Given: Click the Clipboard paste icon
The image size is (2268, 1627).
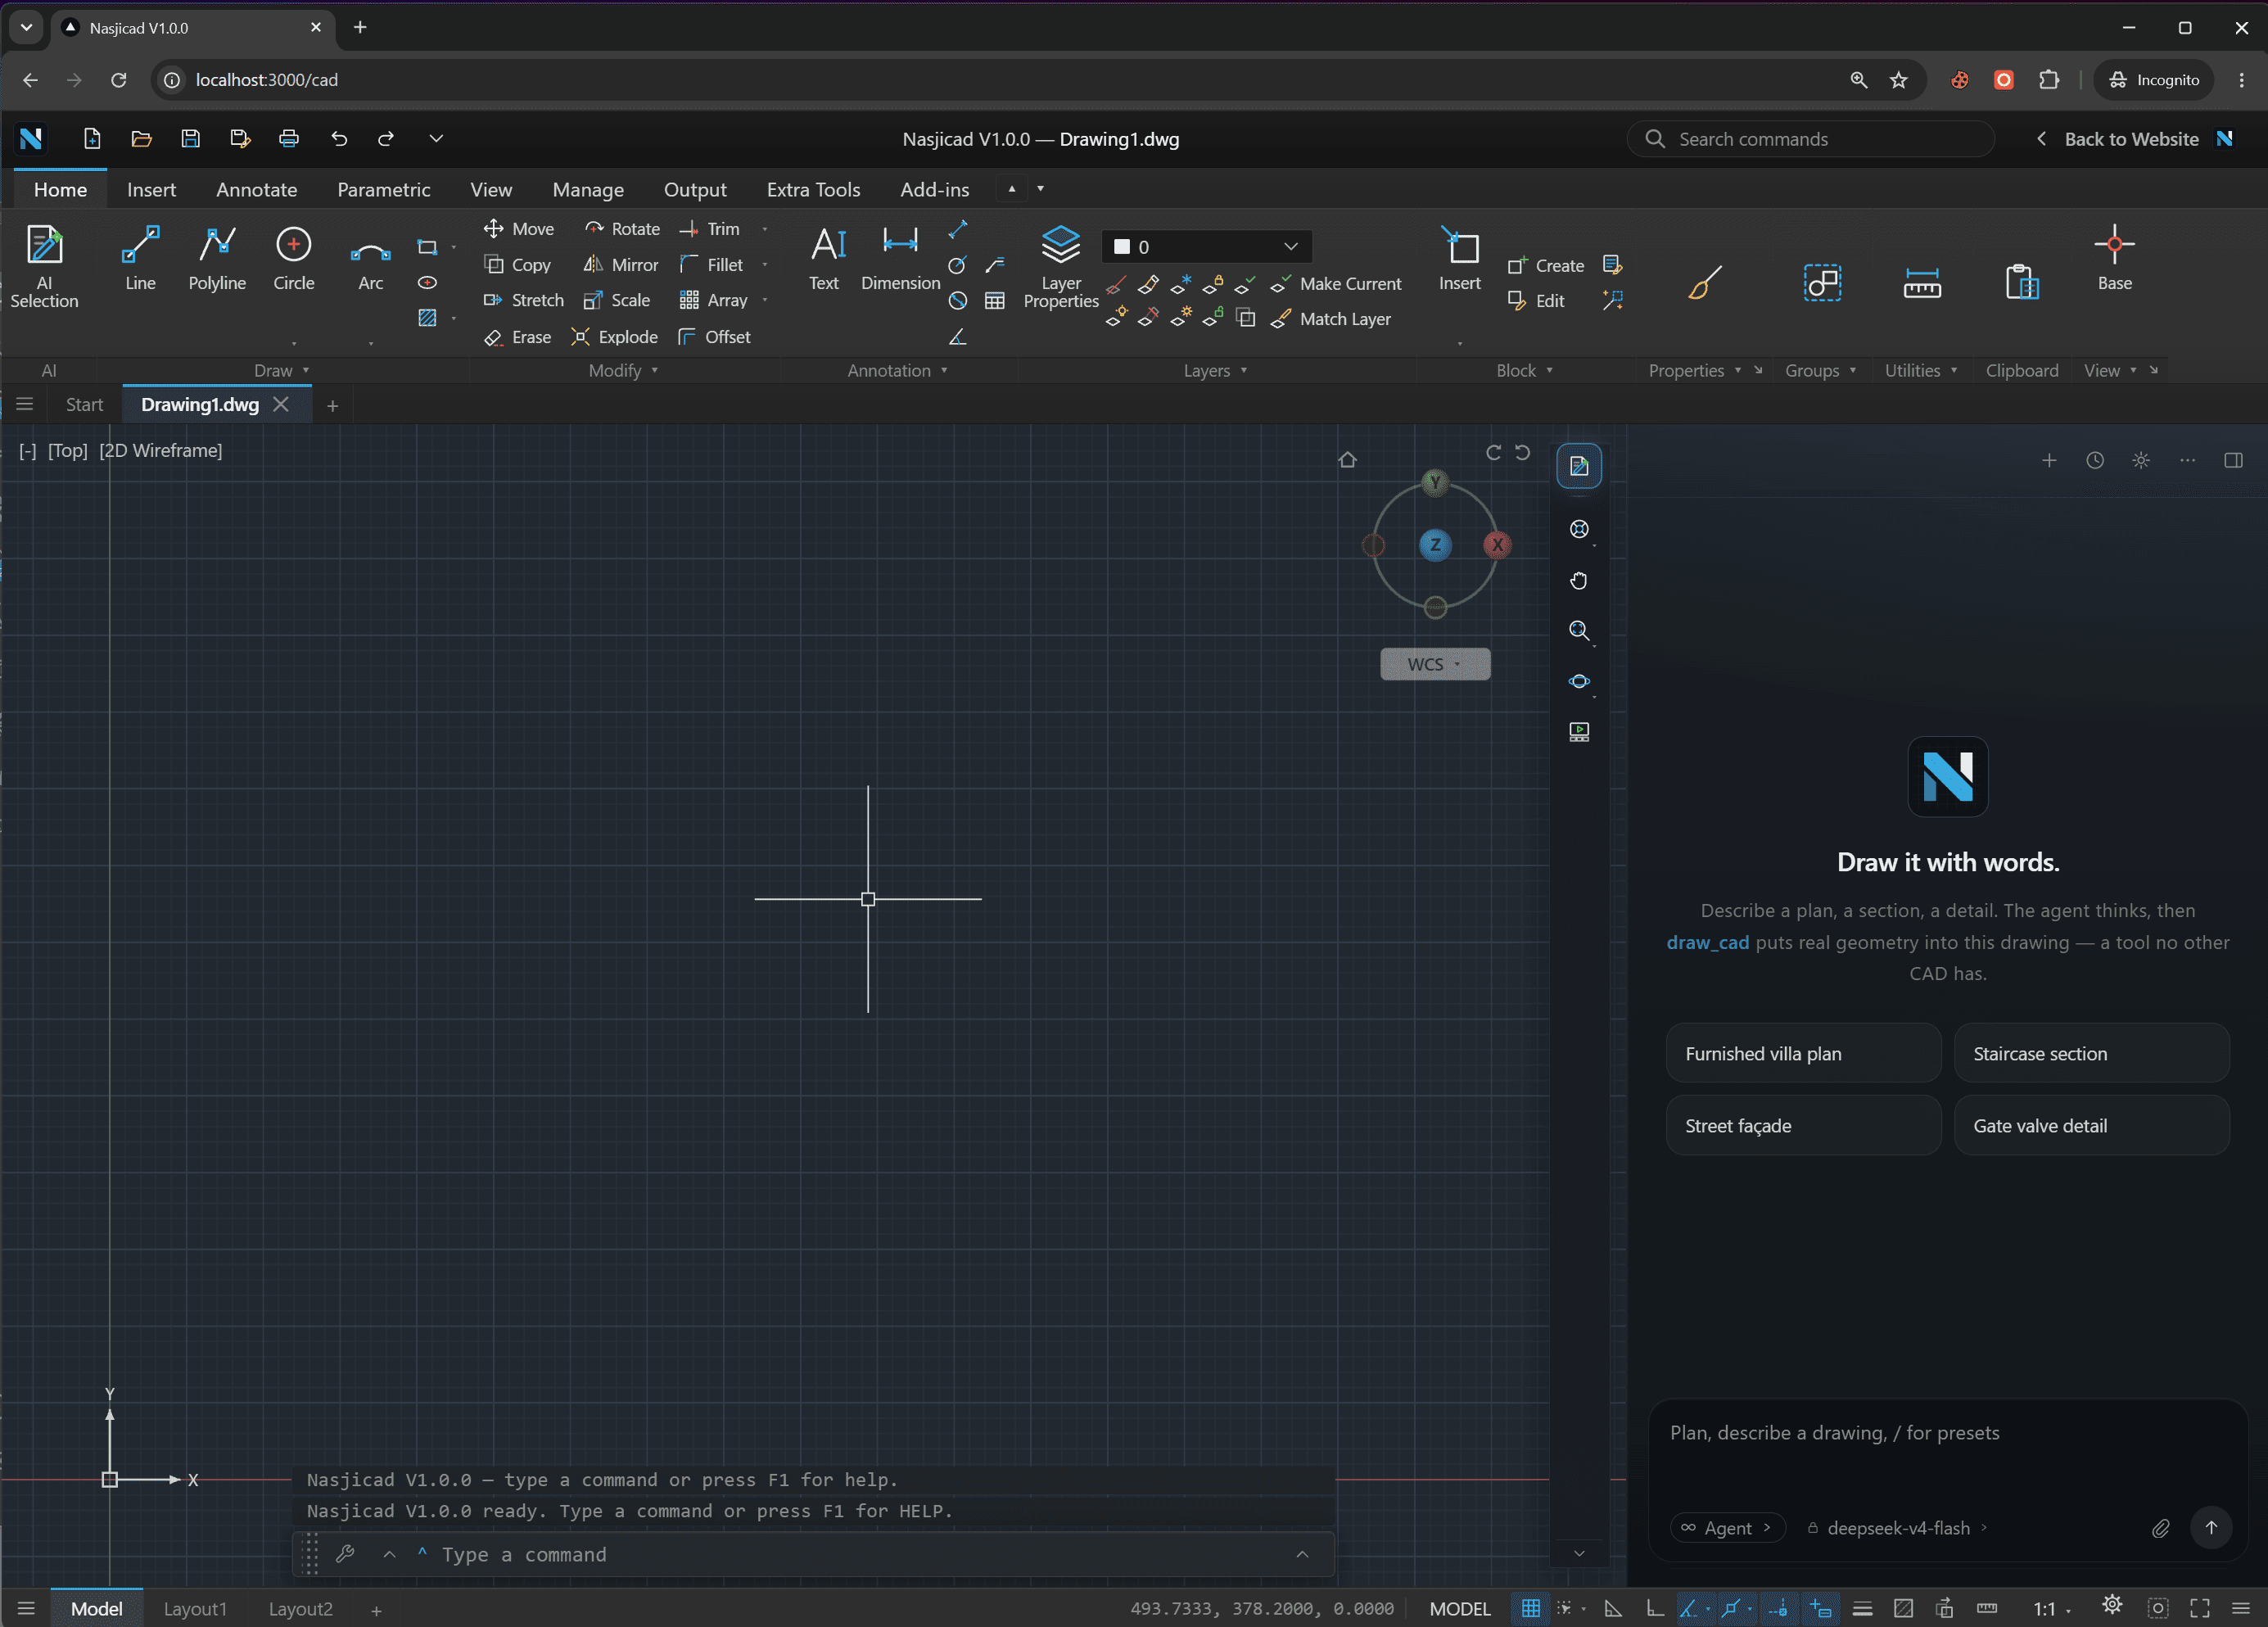Looking at the screenshot, I should (x=2021, y=283).
